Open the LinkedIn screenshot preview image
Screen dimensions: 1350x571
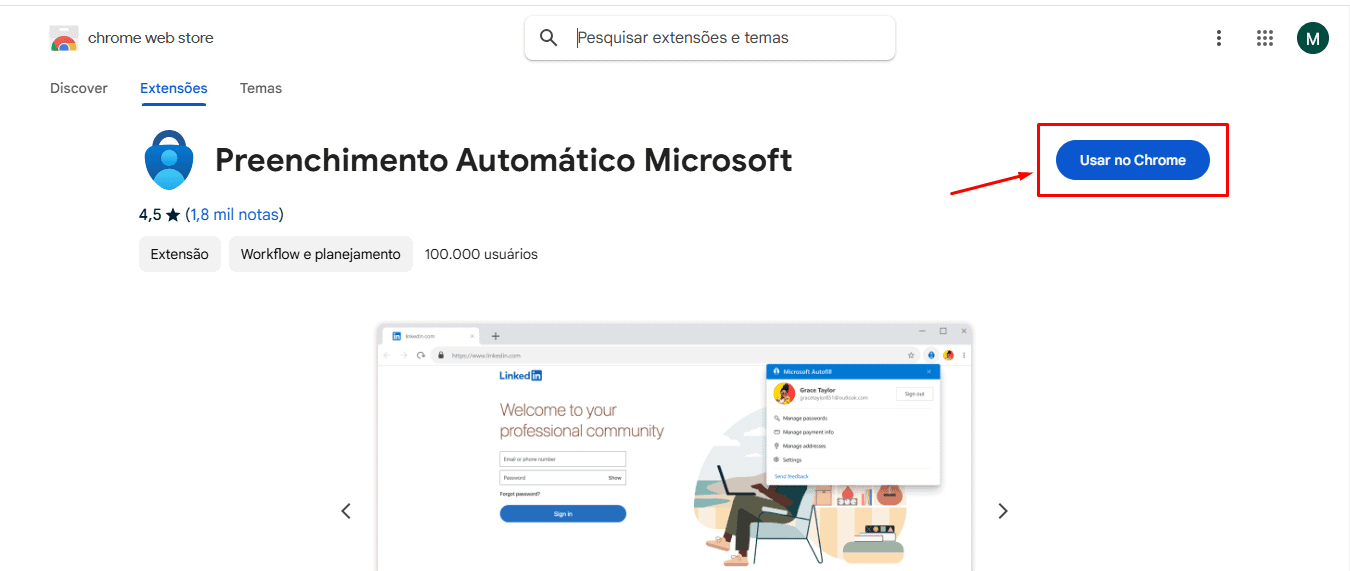coord(674,450)
